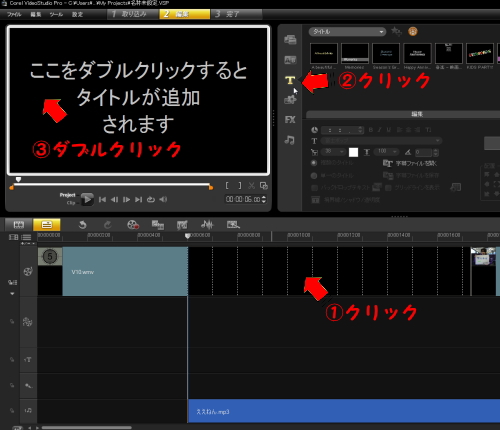Play the project preview
The width and height of the screenshot is (500, 430).
click(x=87, y=199)
